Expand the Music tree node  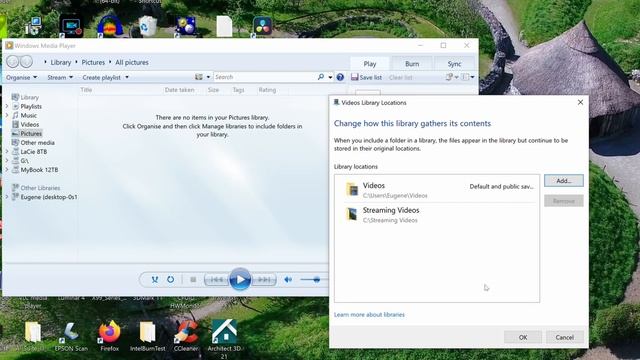click(x=7, y=116)
